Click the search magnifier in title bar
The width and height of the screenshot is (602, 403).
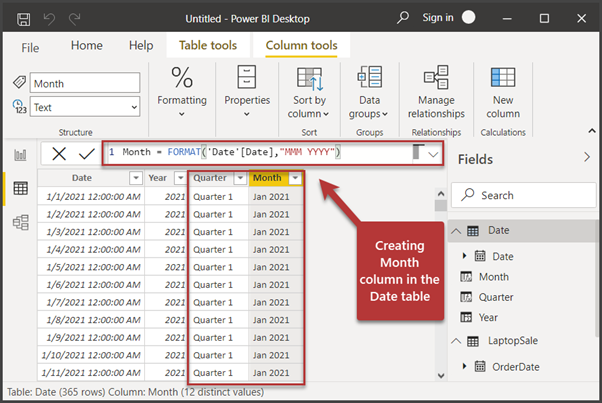coord(403,17)
